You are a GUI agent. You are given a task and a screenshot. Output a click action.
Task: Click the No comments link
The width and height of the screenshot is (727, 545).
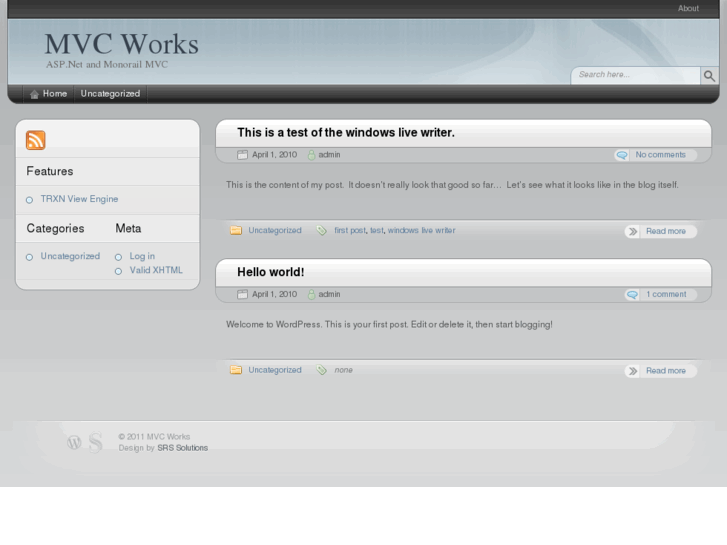pos(660,155)
